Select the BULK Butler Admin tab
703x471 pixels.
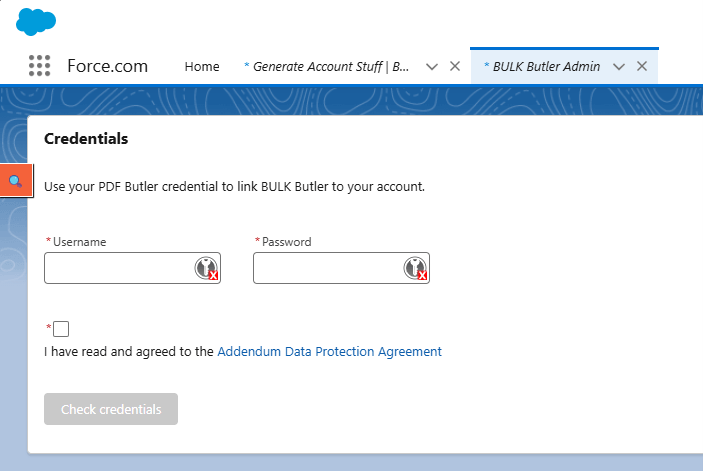[x=545, y=67]
